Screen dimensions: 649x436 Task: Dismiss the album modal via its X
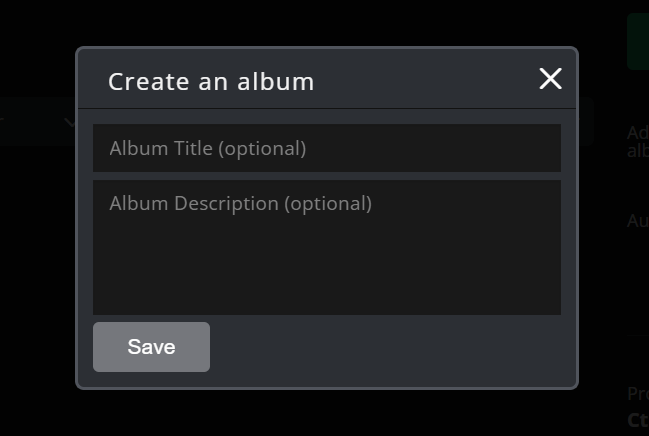[550, 79]
